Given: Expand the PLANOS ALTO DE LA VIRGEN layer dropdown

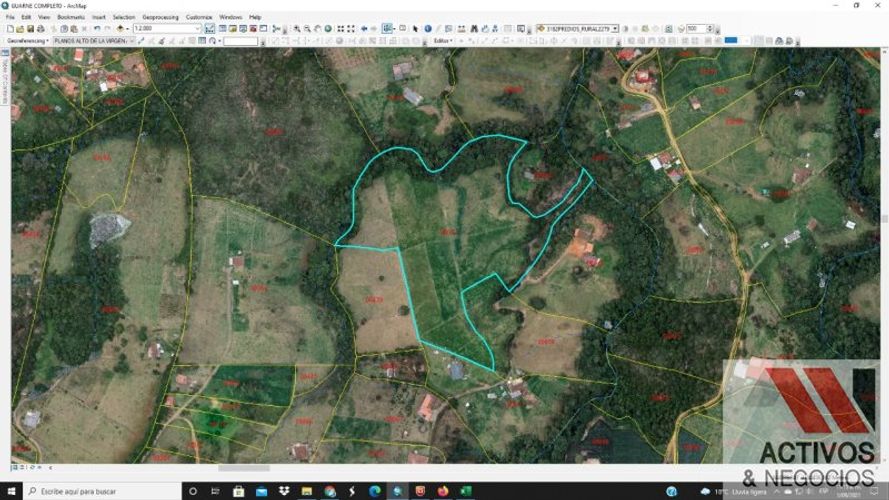Looking at the screenshot, I should point(132,41).
